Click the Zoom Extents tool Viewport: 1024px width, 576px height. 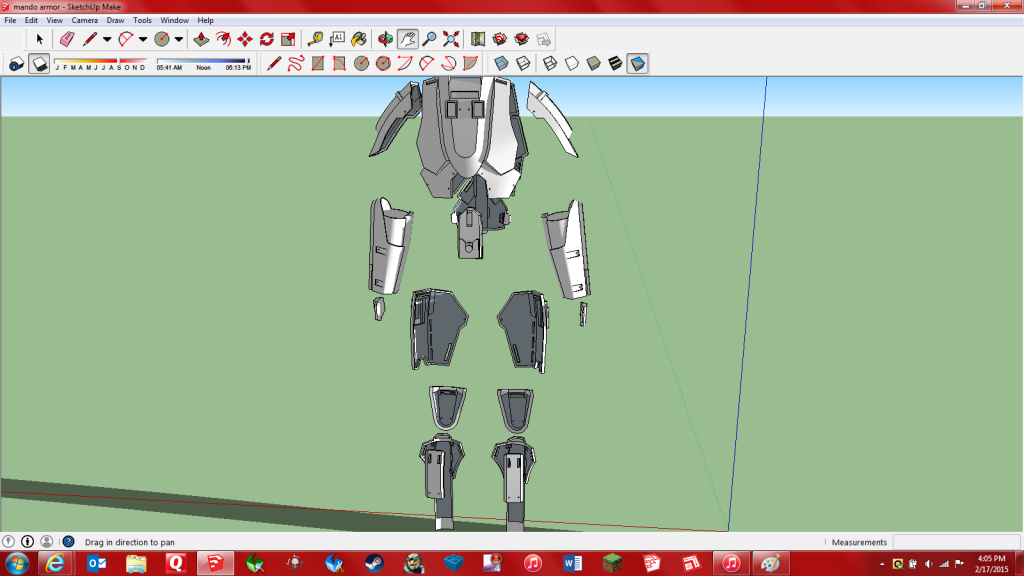(451, 39)
